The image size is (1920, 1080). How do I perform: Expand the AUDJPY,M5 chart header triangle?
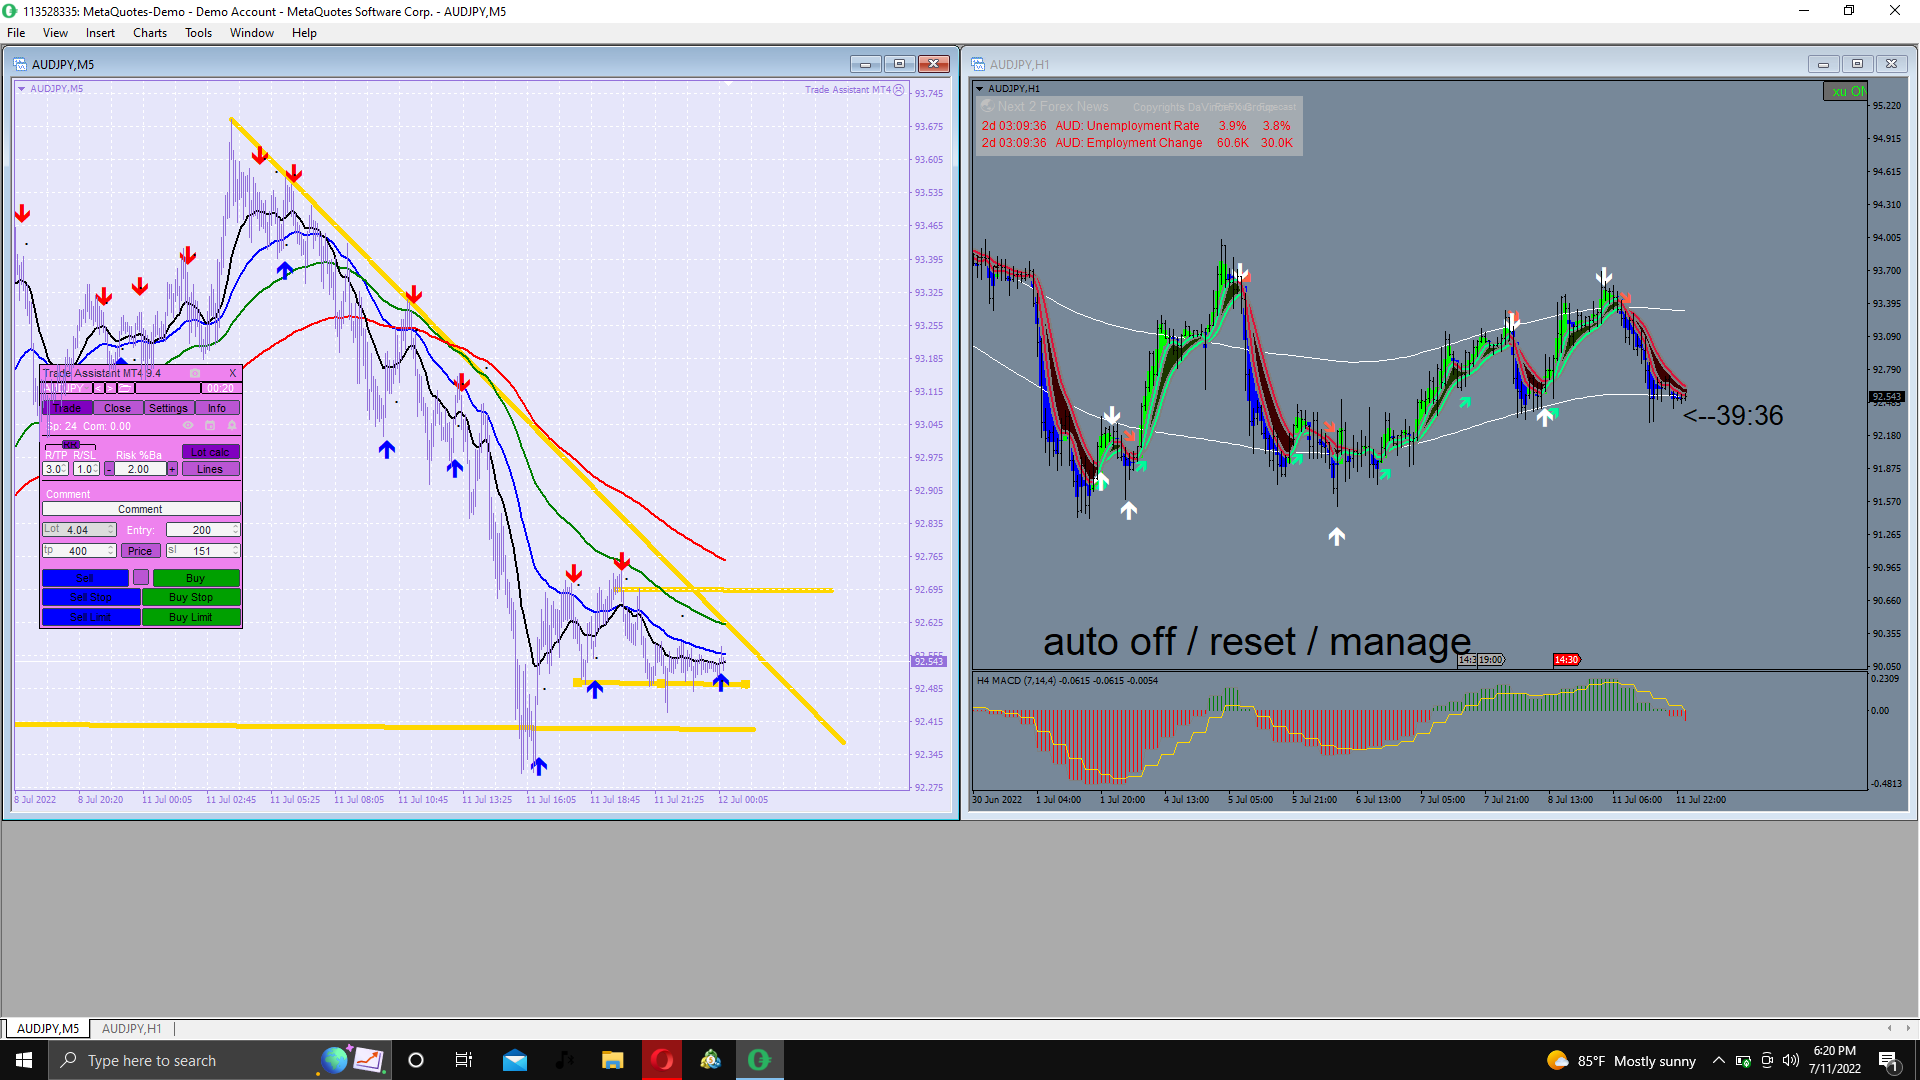click(x=21, y=88)
